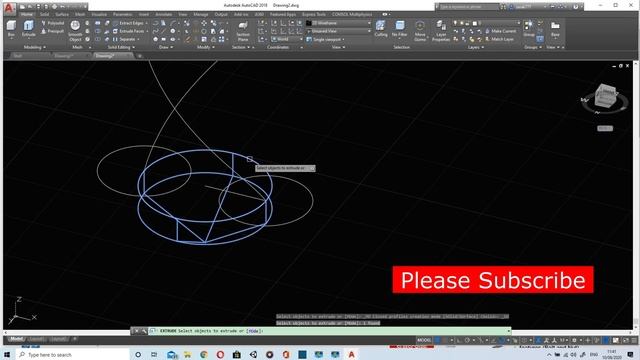
Task: Select the Move Gizmo tool
Action: [x=420, y=31]
